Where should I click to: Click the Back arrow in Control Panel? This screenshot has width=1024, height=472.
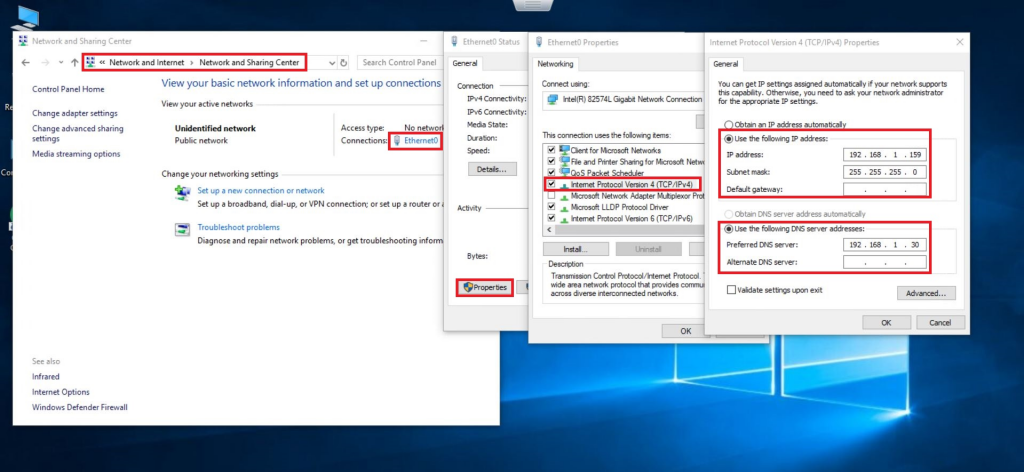[25, 62]
